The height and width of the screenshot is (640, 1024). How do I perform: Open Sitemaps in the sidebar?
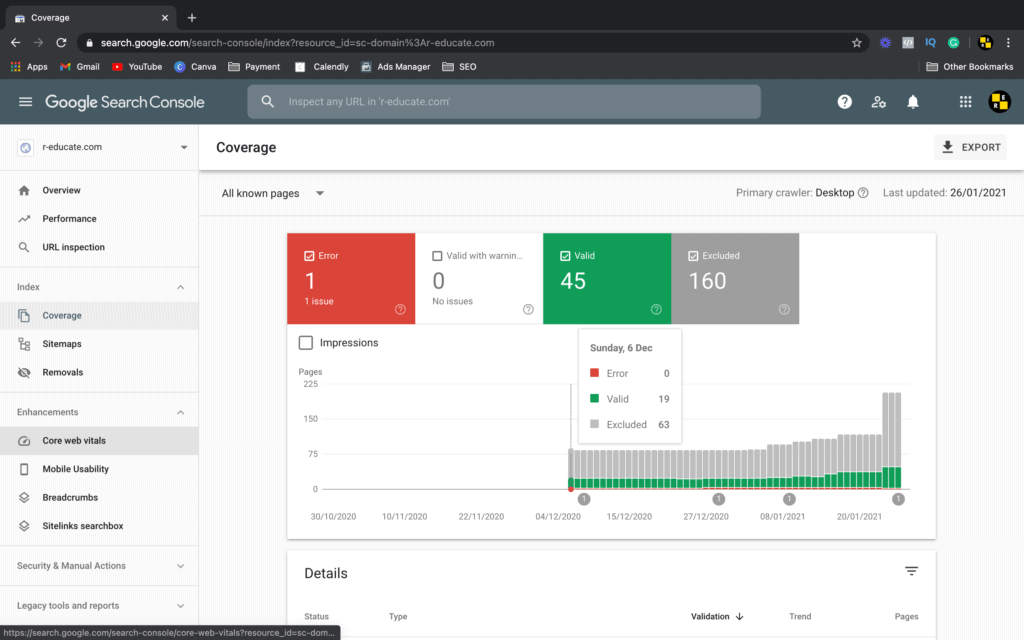[x=62, y=344]
